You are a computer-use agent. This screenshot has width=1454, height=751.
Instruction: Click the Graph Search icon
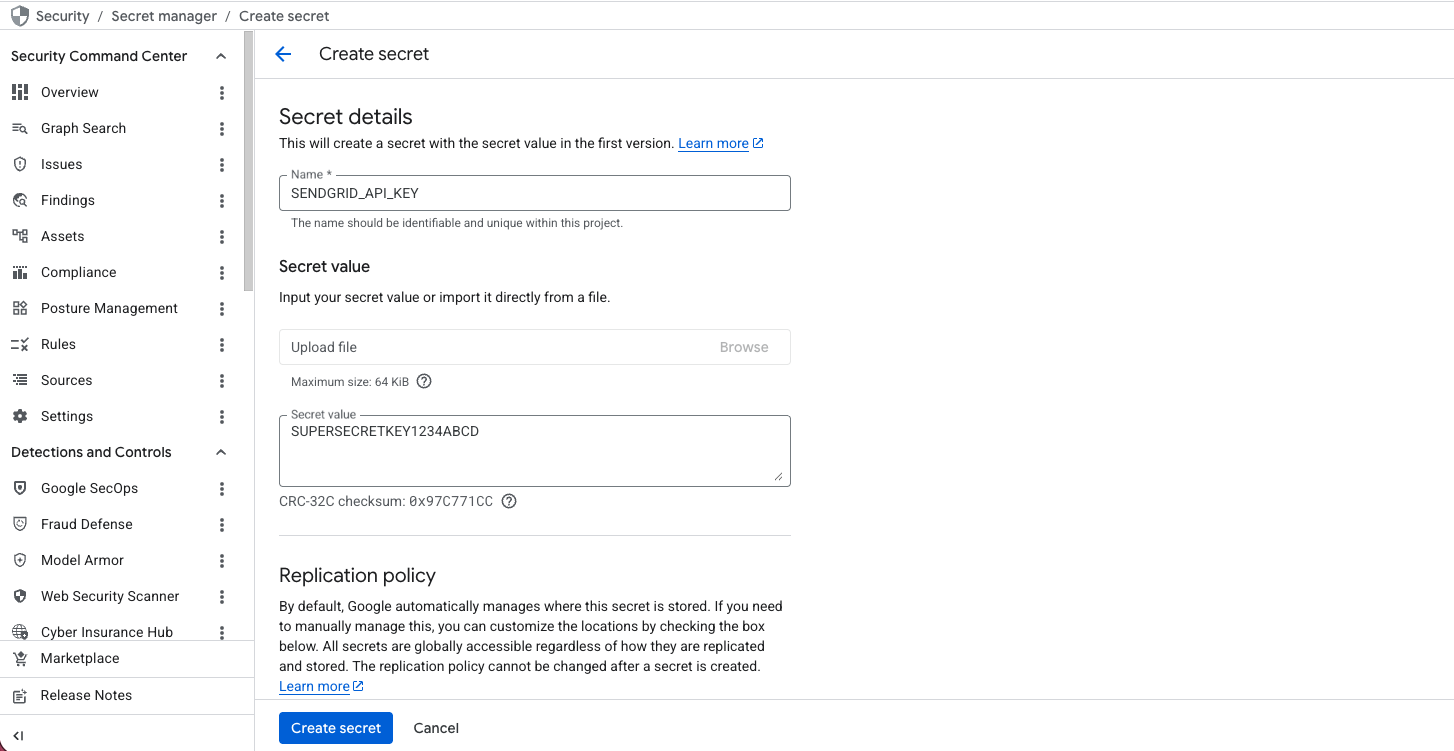click(x=20, y=128)
